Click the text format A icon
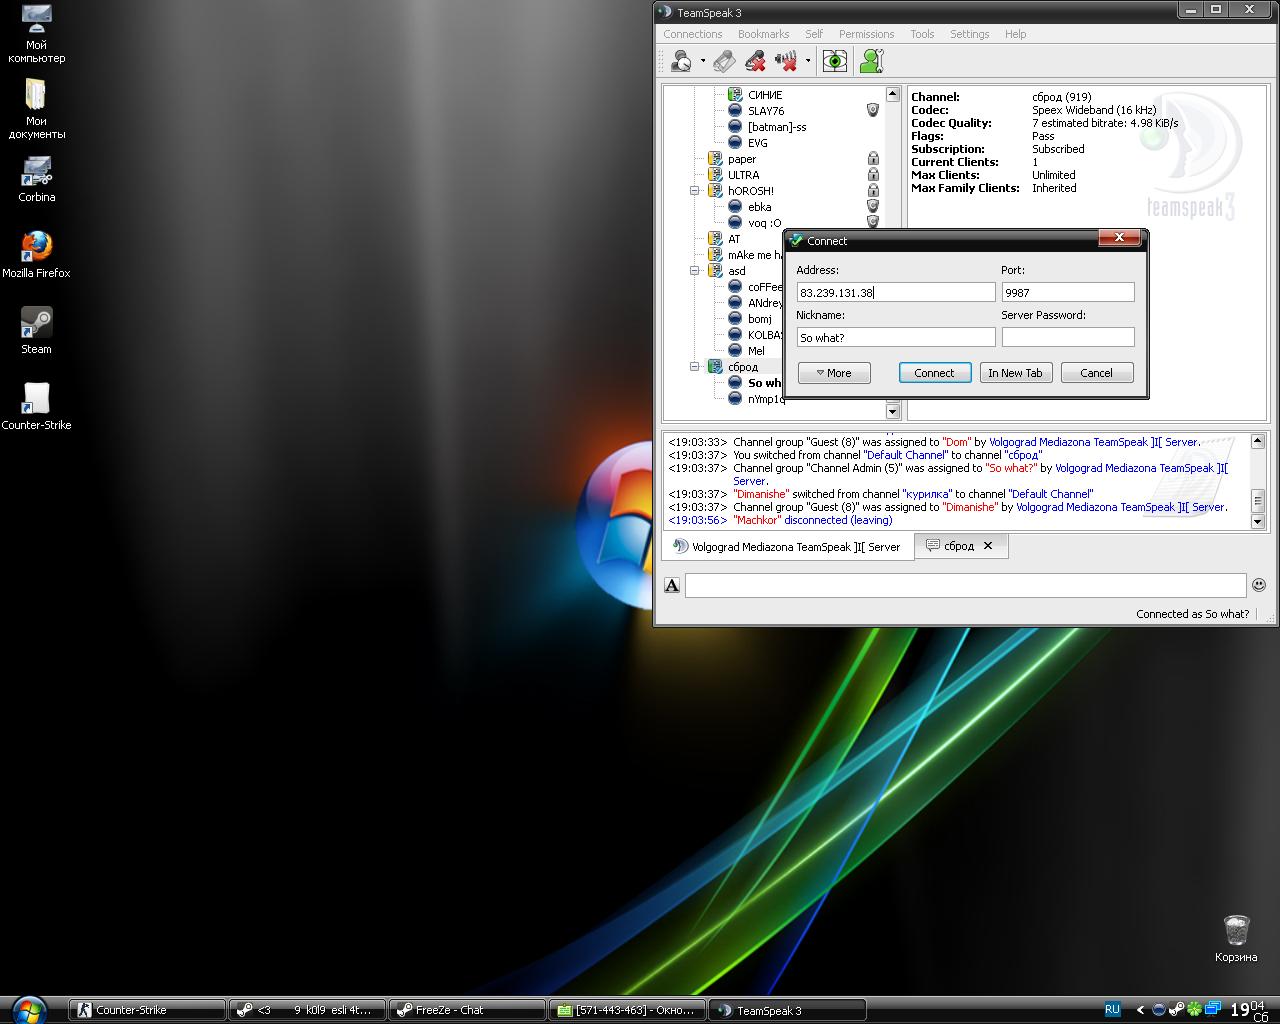Viewport: 1280px width, 1024px height. (x=672, y=585)
